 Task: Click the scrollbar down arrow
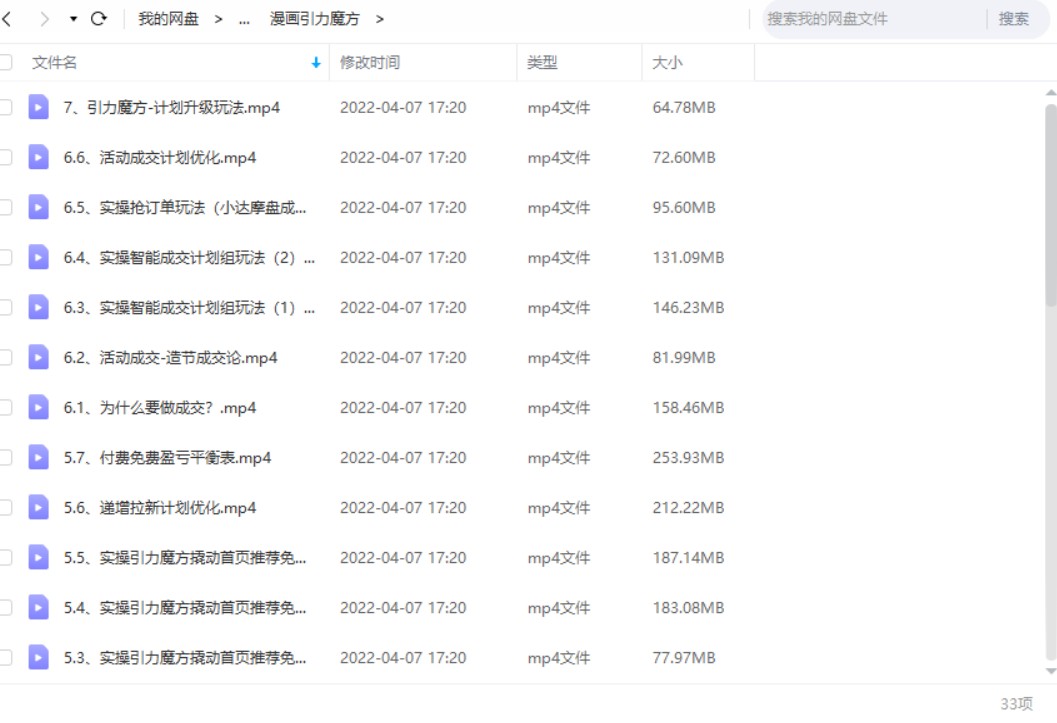coord(1051,670)
